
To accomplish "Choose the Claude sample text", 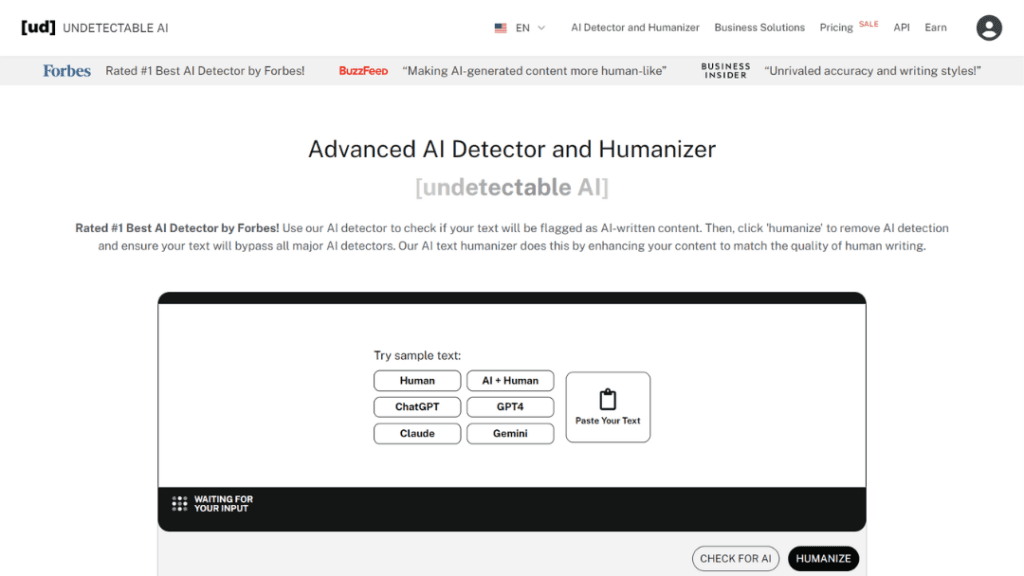I will pos(417,434).
